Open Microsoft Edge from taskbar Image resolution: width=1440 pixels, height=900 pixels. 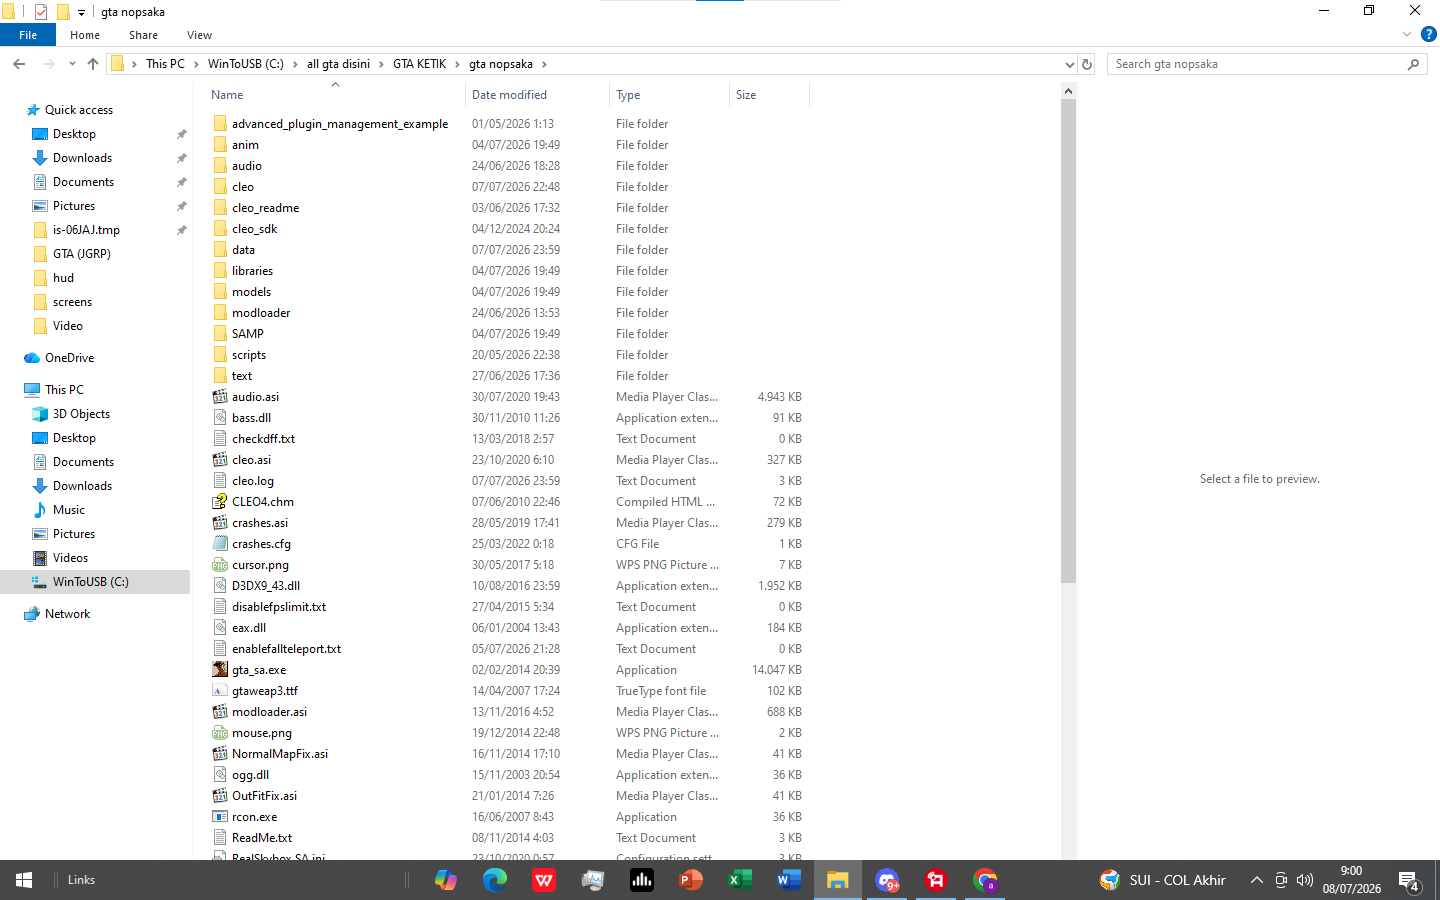[495, 880]
